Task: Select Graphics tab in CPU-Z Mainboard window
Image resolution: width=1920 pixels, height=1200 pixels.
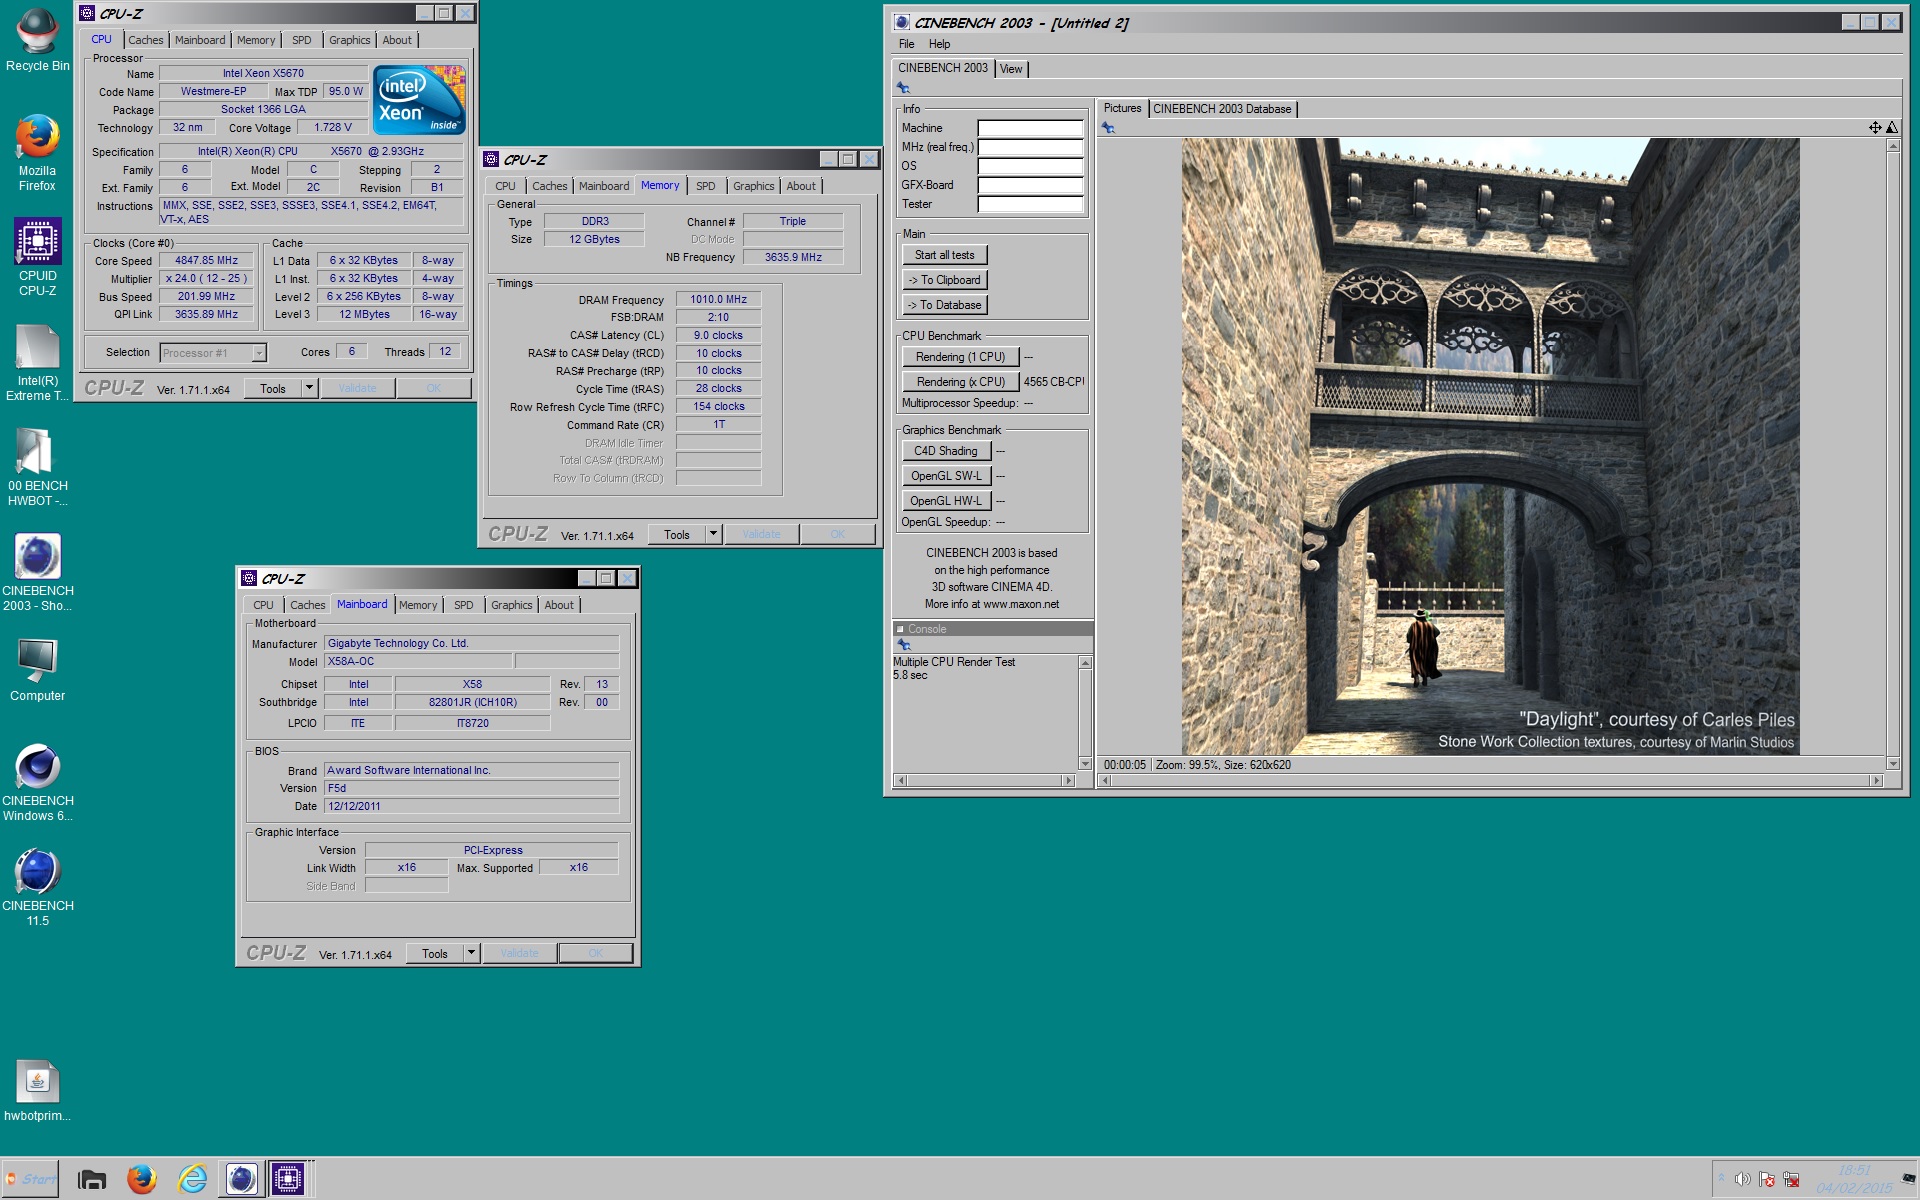Action: tap(511, 605)
